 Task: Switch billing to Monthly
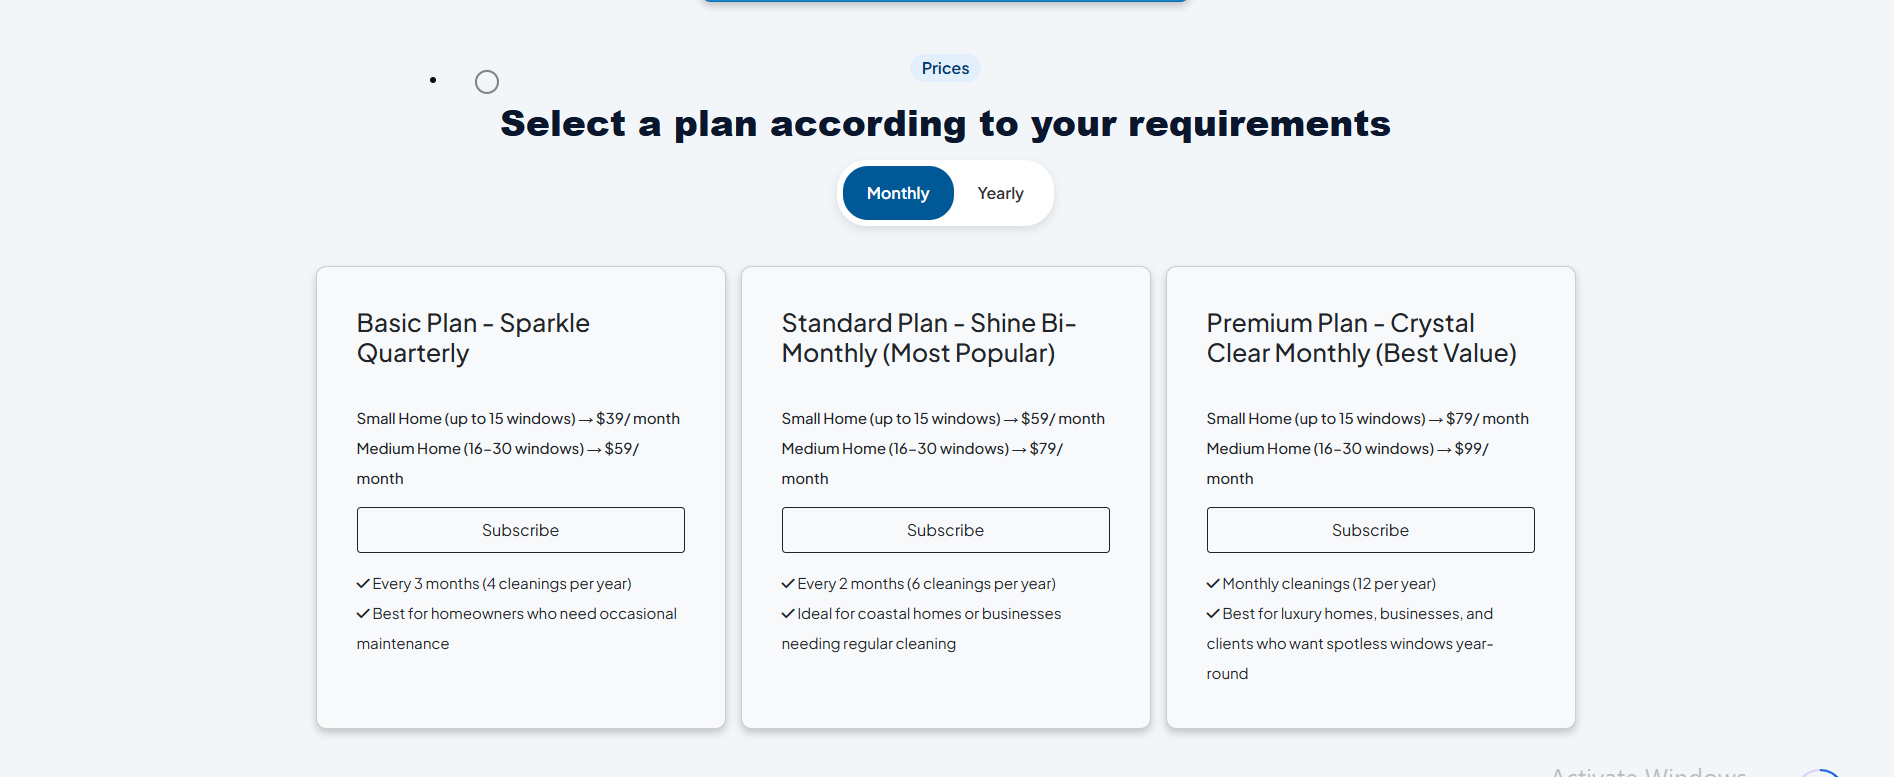click(x=898, y=193)
